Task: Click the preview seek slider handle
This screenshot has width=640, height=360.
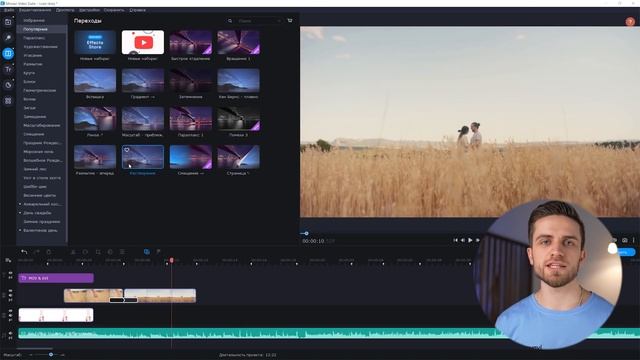Action: [x=306, y=233]
